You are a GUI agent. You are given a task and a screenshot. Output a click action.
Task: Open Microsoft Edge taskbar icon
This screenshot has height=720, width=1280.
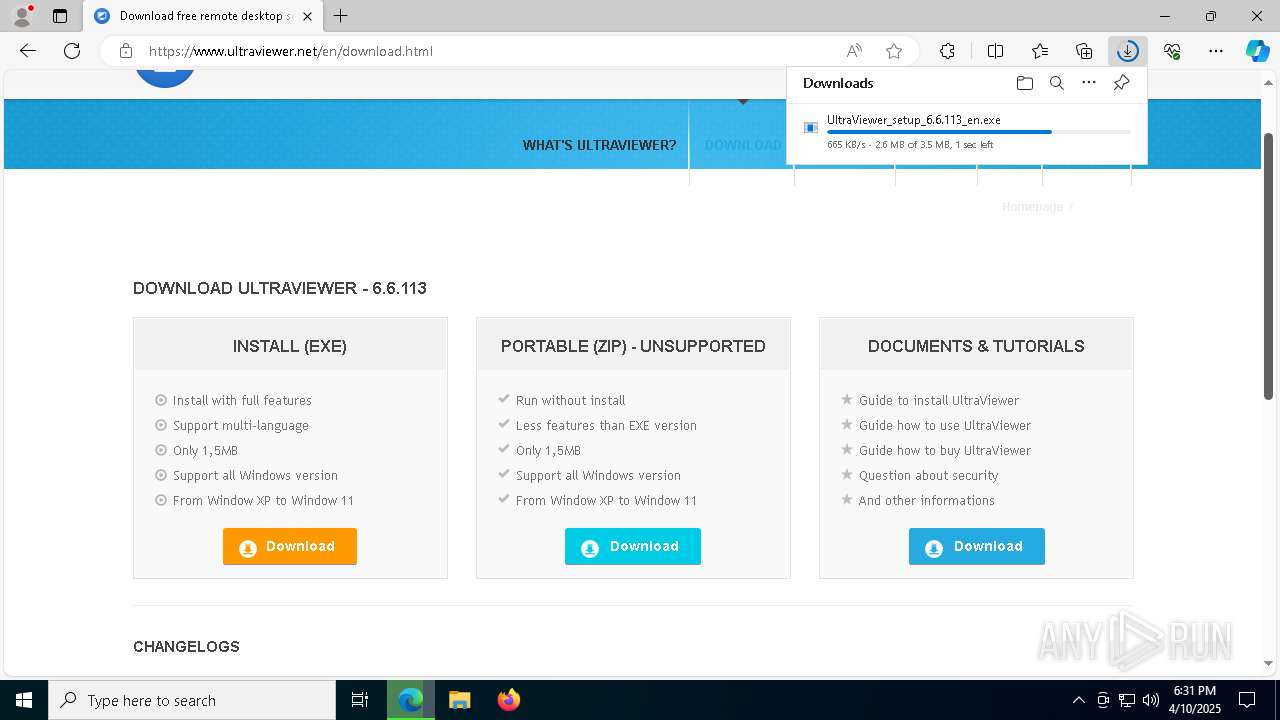(x=411, y=700)
